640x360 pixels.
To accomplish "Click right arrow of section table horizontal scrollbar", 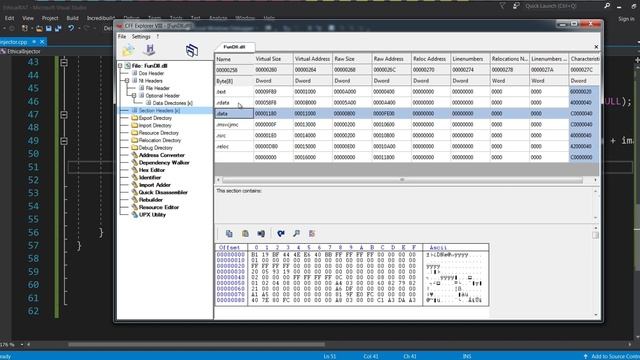I will (595, 180).
